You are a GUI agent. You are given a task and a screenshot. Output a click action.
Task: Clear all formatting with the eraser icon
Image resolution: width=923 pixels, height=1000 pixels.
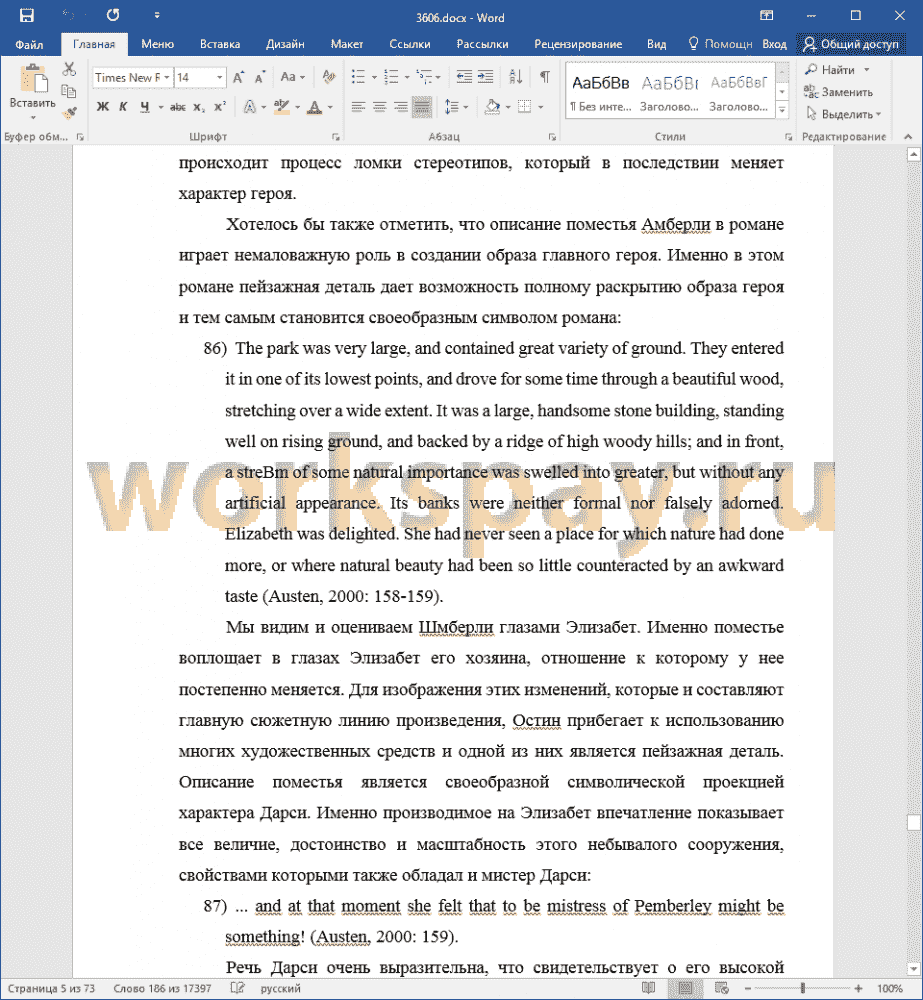pyautogui.click(x=329, y=77)
